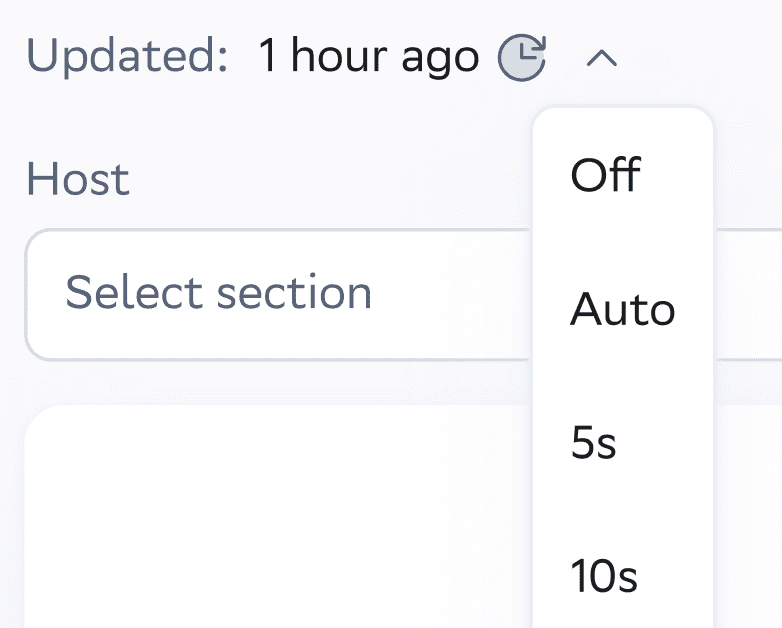The width and height of the screenshot is (782, 628).
Task: Set refresh interval to 5s
Action: (593, 442)
